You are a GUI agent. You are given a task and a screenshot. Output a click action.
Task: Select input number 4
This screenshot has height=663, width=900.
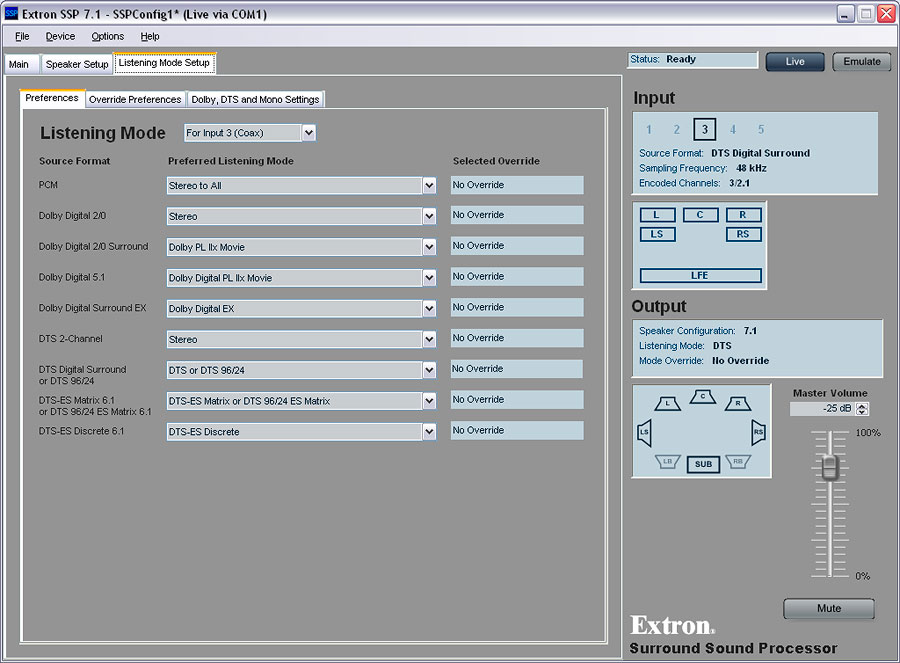(733, 130)
